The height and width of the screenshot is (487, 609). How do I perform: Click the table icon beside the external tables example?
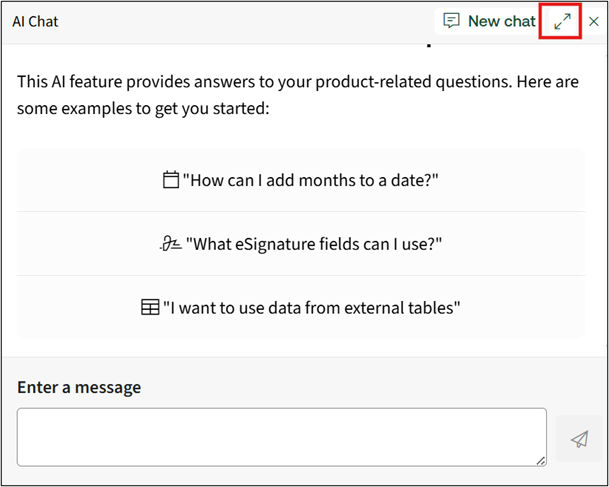click(150, 308)
